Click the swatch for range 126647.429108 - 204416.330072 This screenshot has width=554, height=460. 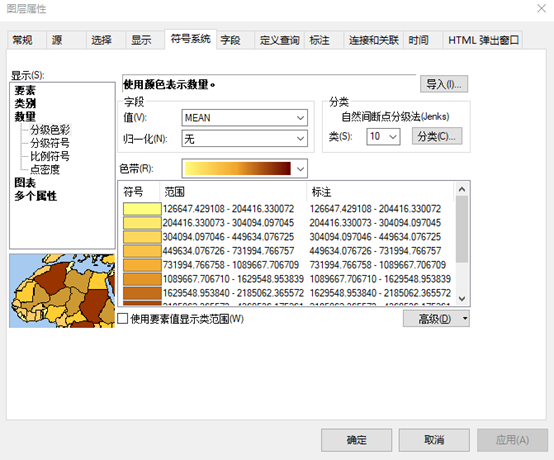point(142,209)
